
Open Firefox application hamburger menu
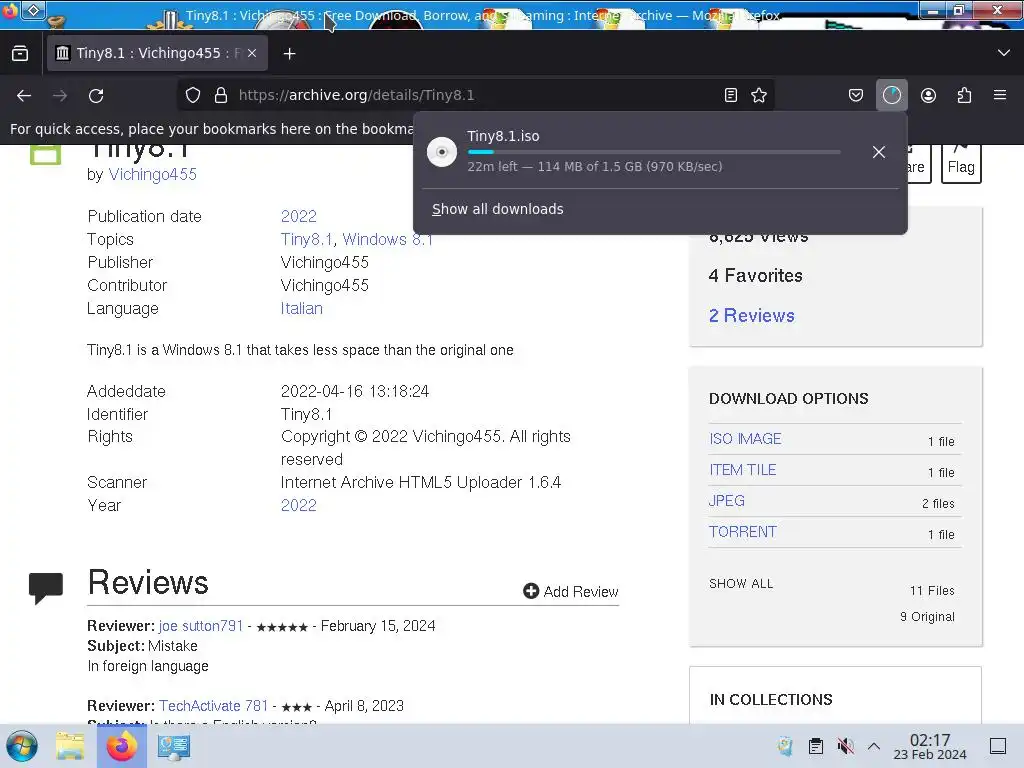click(x=1000, y=95)
